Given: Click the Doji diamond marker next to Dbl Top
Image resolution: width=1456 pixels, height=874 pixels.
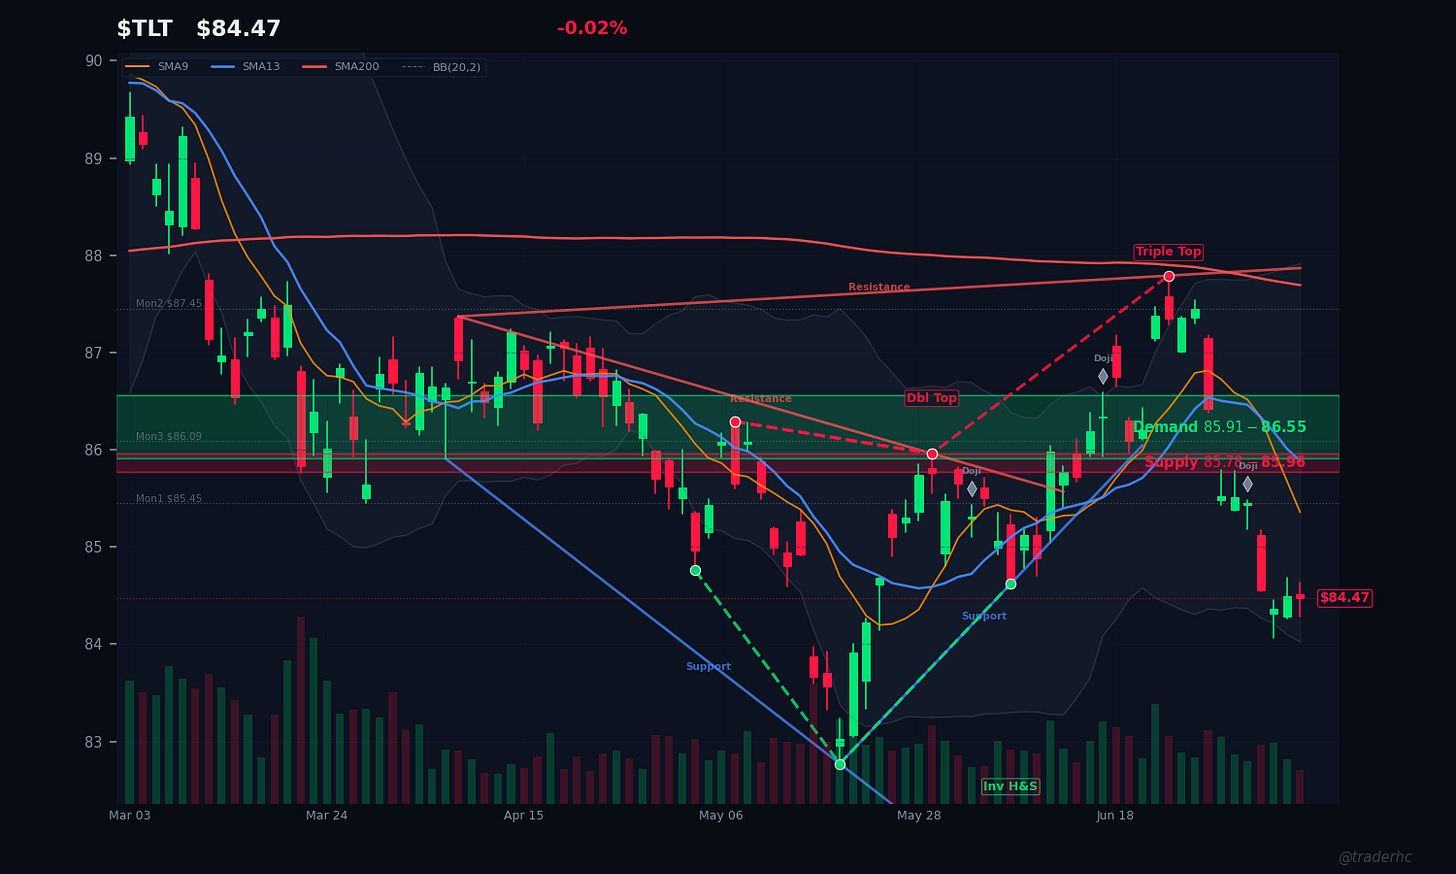Looking at the screenshot, I should 972,488.
